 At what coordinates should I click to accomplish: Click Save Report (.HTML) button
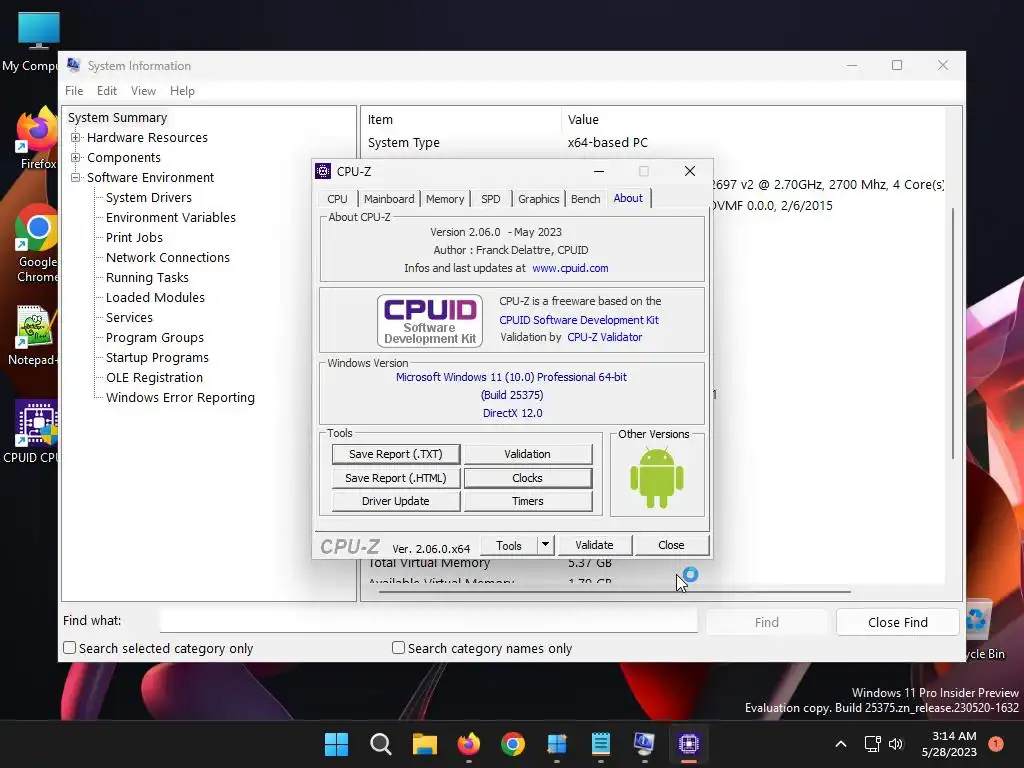(x=396, y=478)
